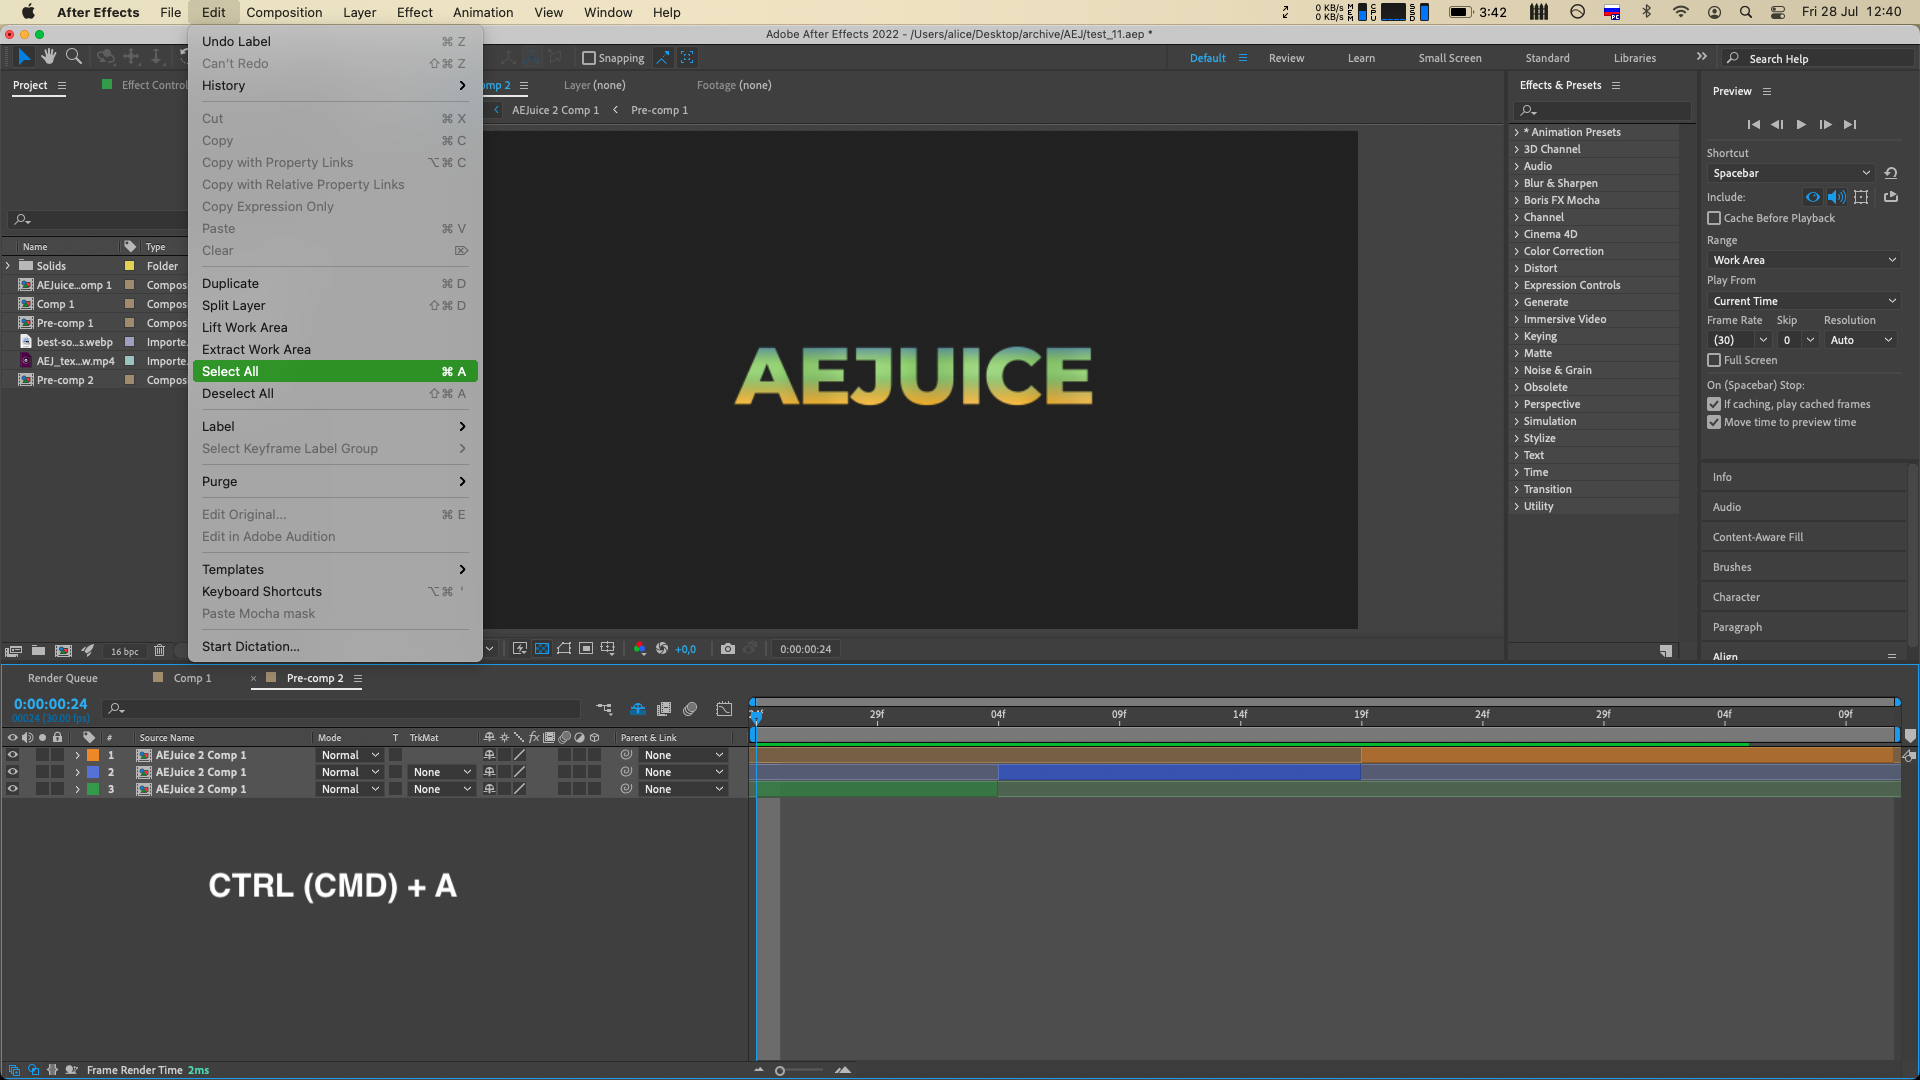
Task: Select the Edit menu in menu bar
Action: [x=214, y=12]
